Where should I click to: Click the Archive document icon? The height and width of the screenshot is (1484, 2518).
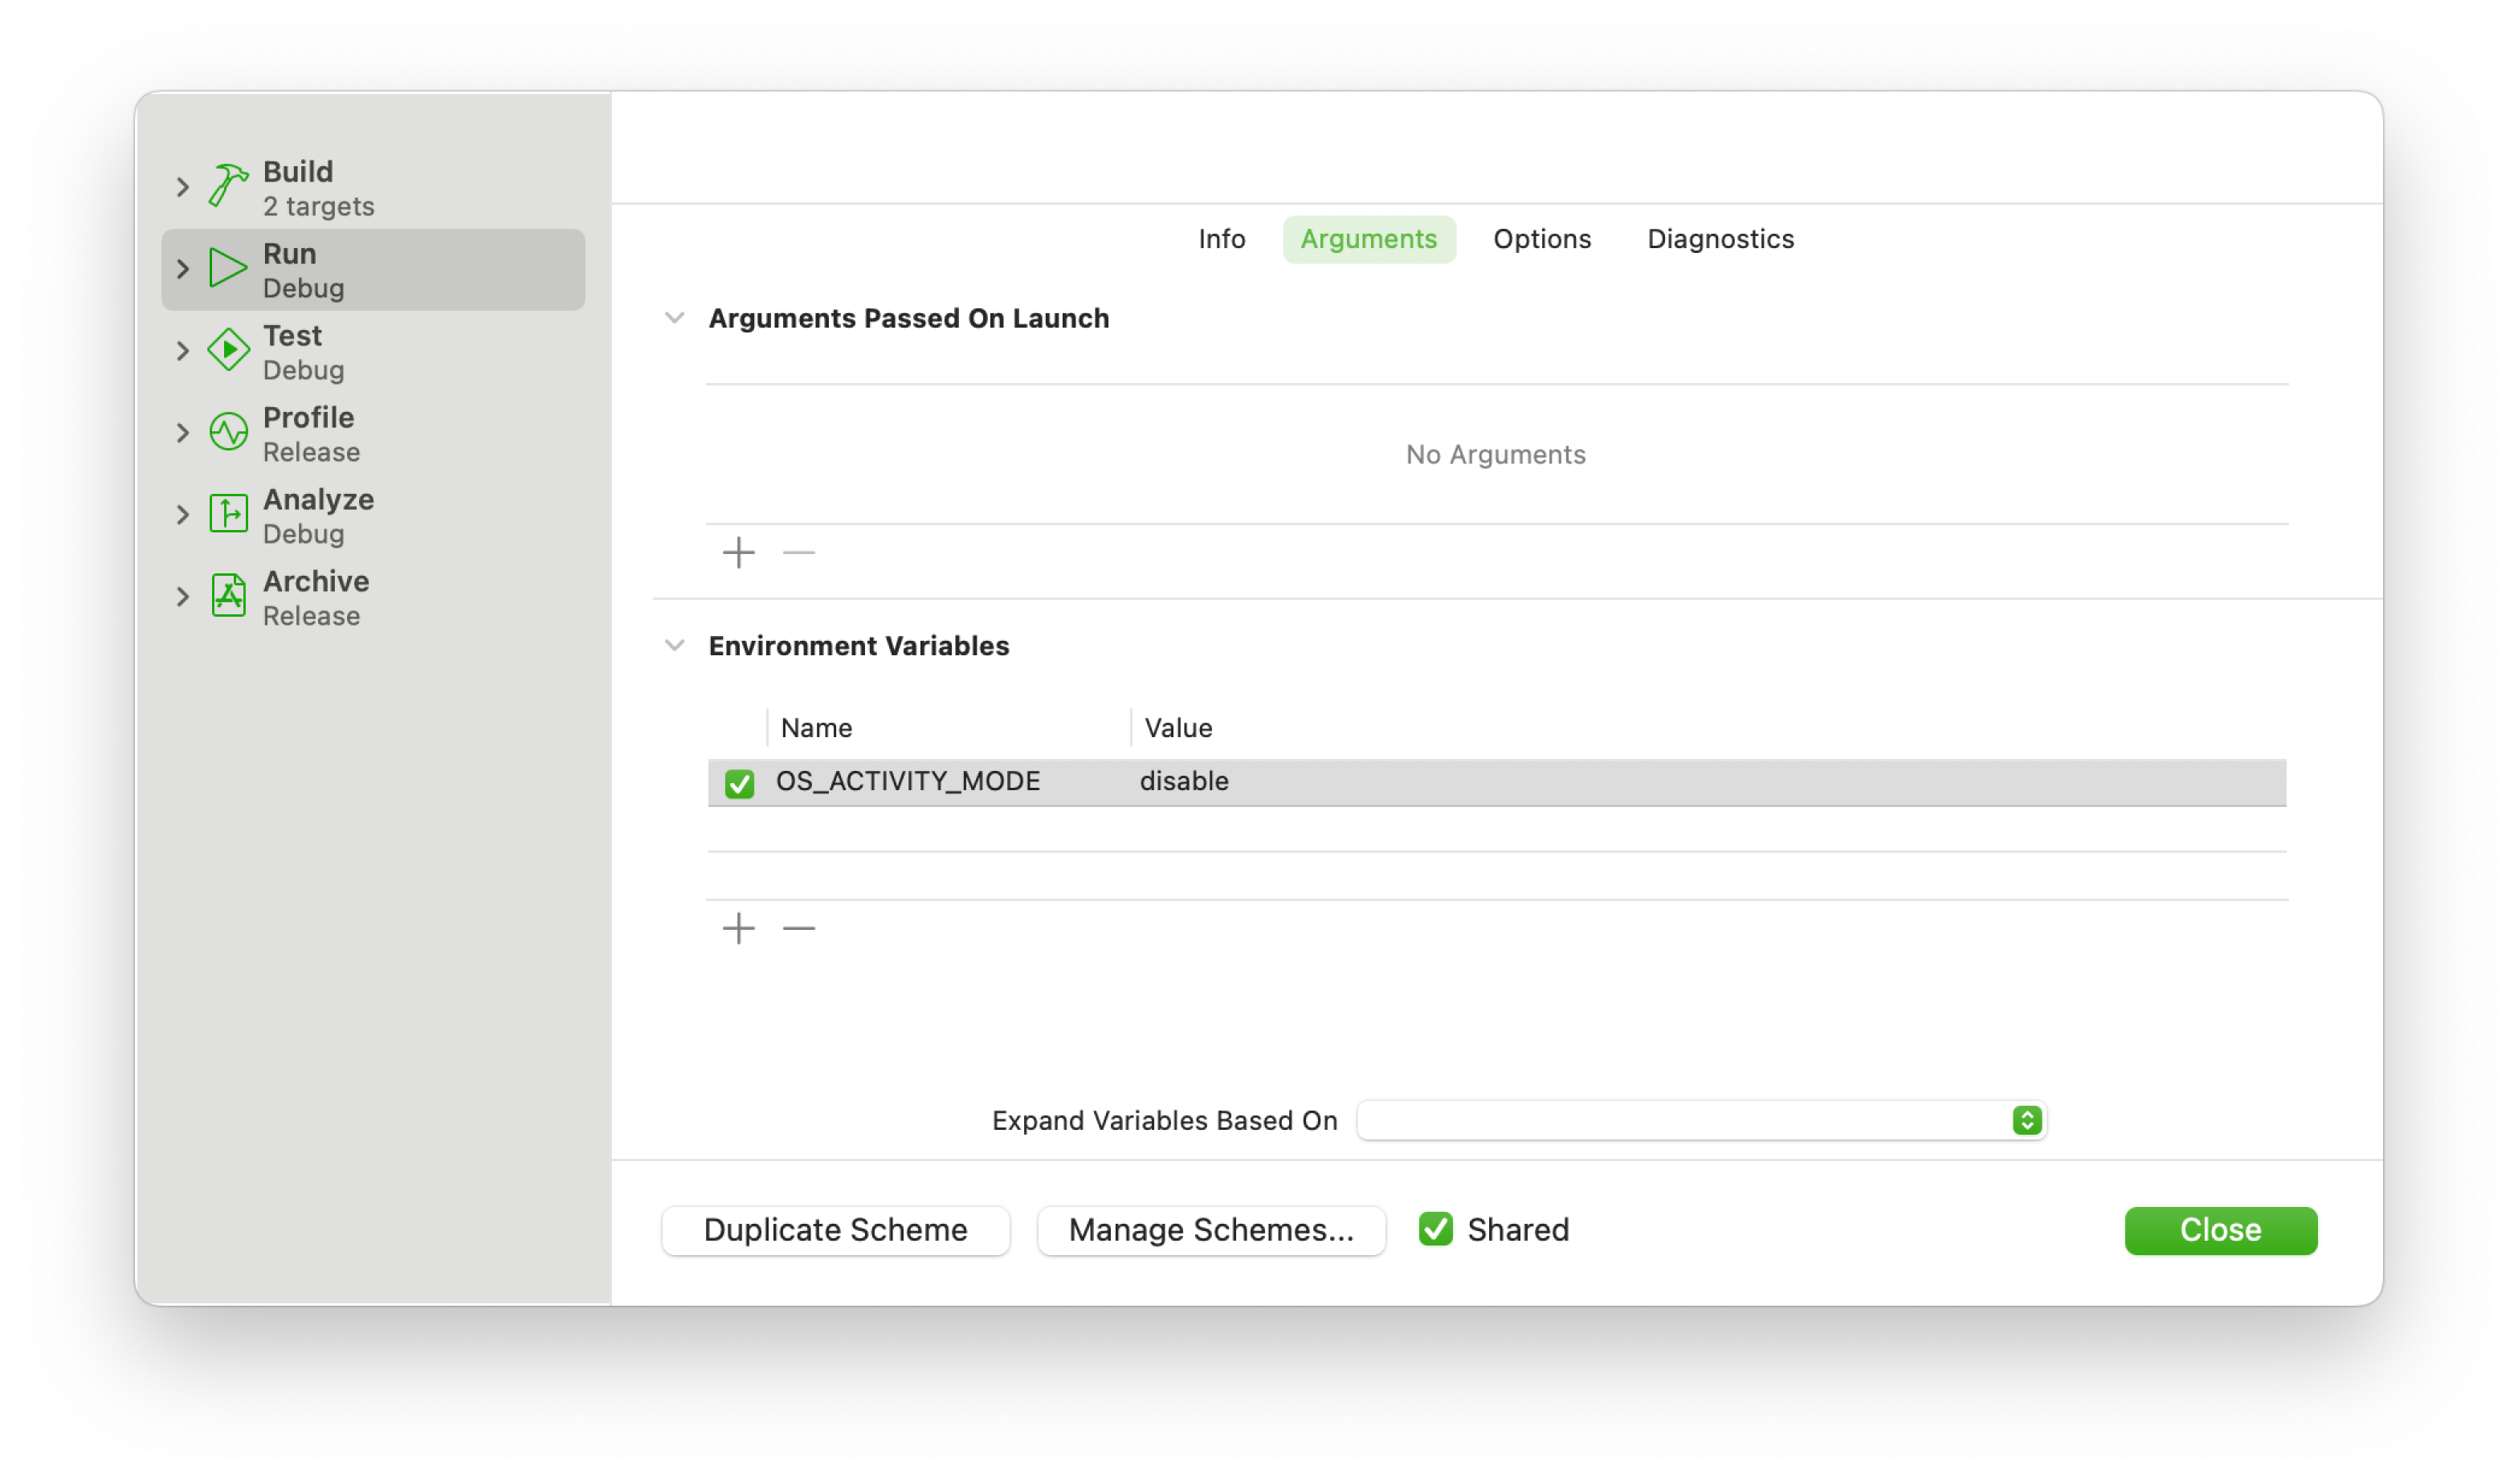[228, 596]
